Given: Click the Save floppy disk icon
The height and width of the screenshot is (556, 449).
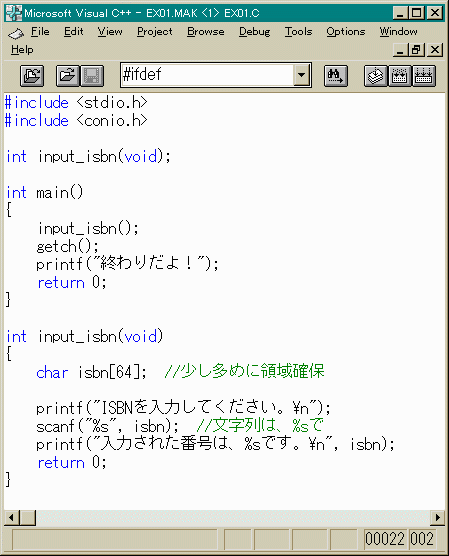Looking at the screenshot, I should [92, 76].
